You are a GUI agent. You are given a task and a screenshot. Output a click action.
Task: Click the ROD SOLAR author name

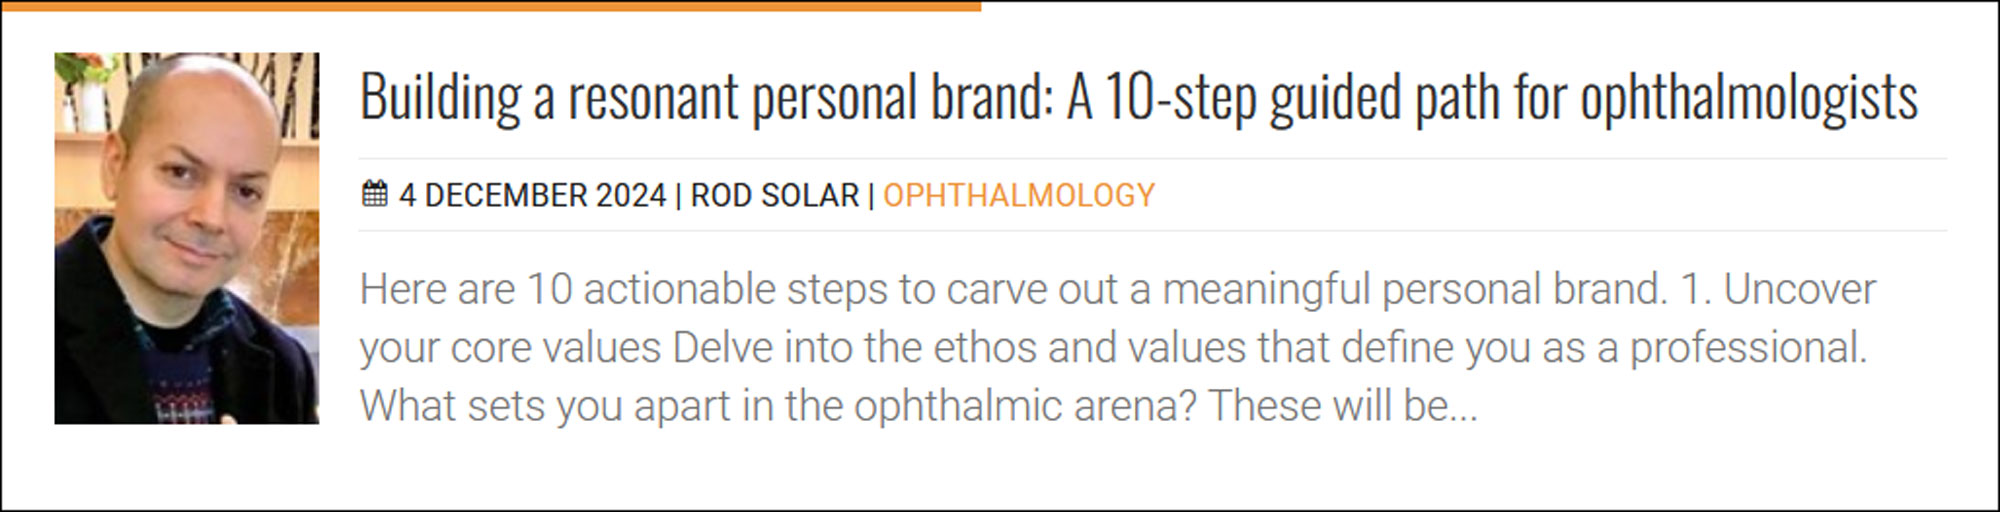[774, 195]
